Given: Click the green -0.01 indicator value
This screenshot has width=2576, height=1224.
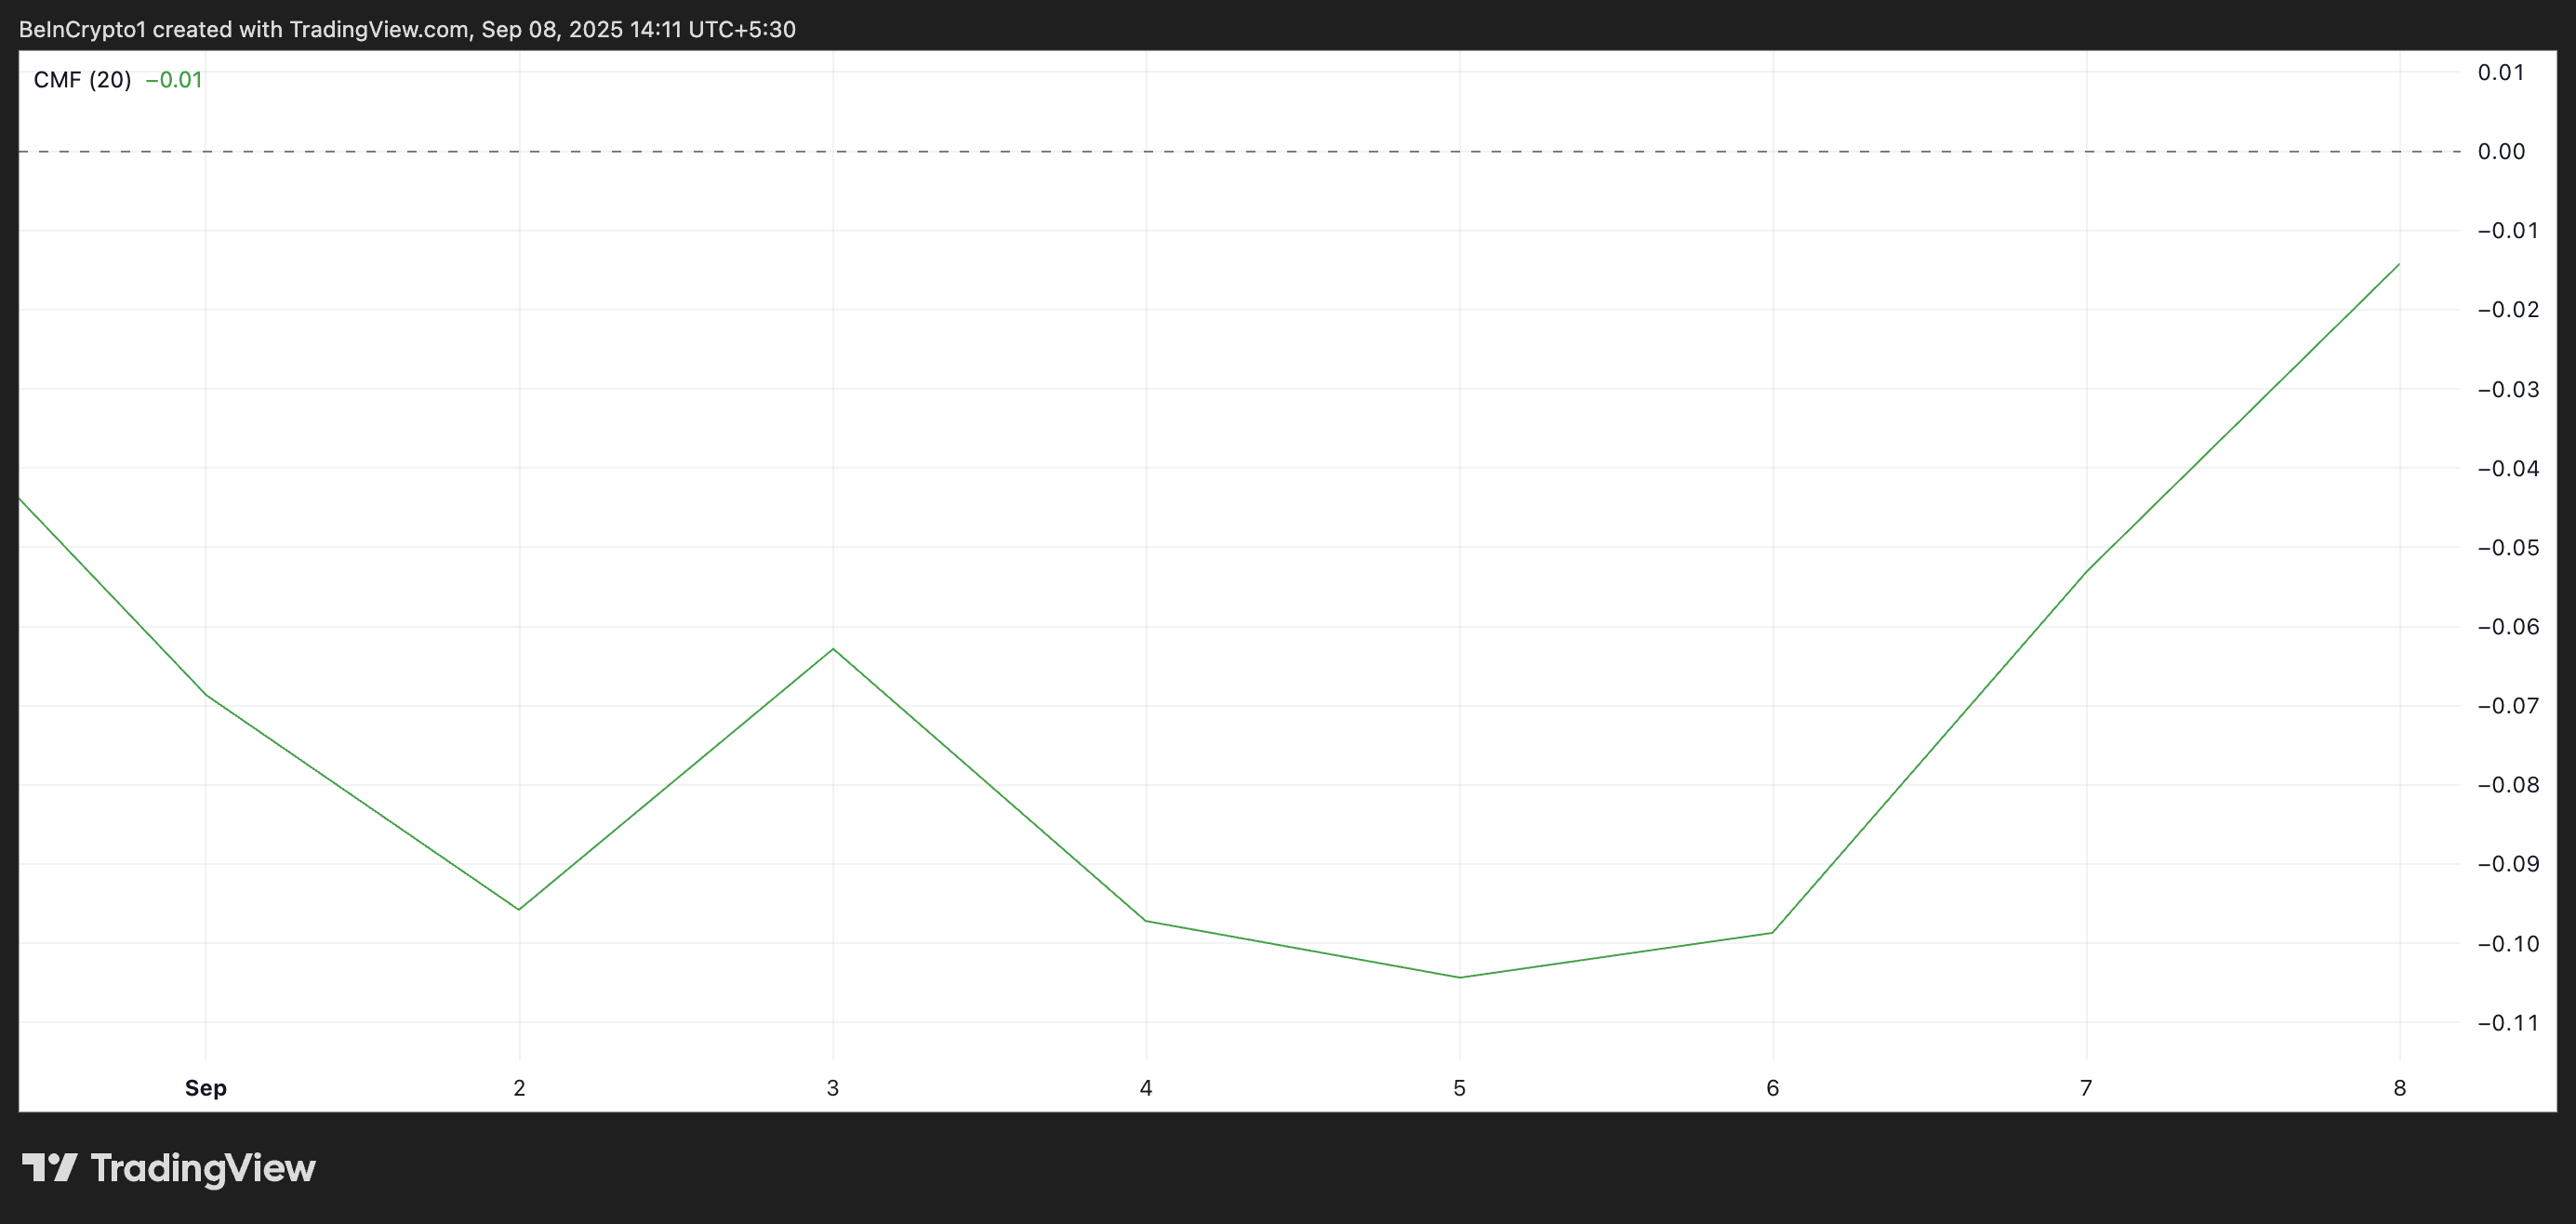Looking at the screenshot, I should 174,80.
